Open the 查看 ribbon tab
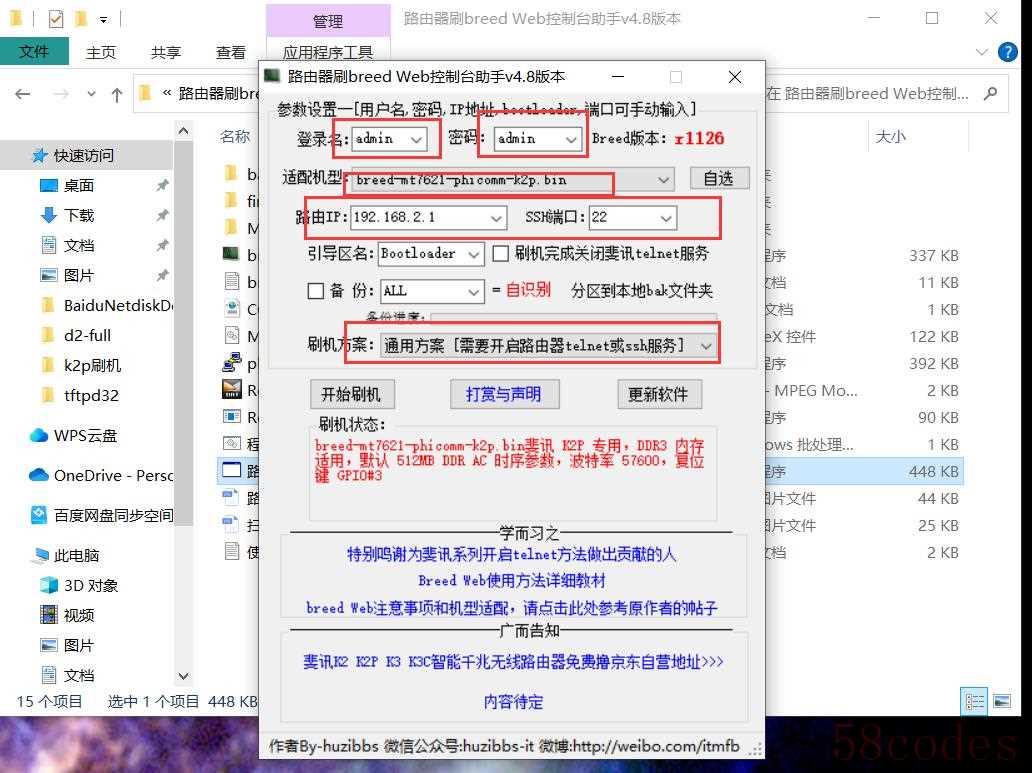The width and height of the screenshot is (1032, 773). [x=230, y=52]
